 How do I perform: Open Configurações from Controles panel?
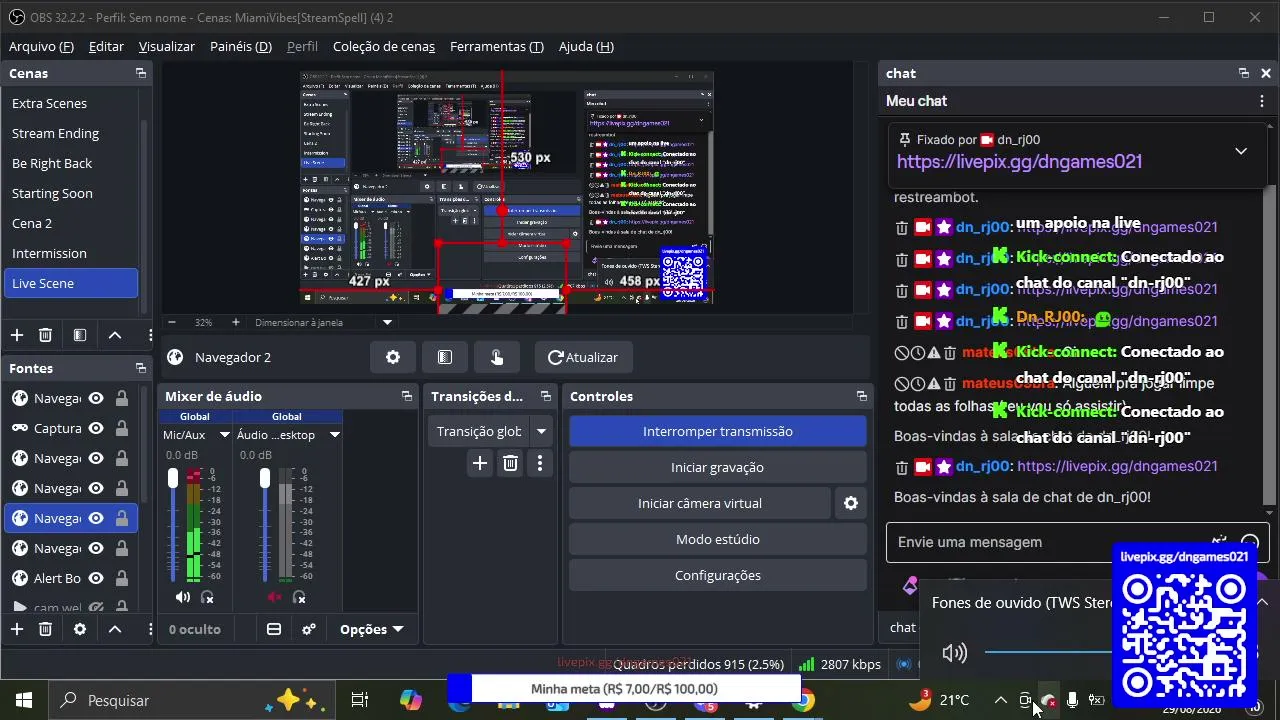tap(718, 575)
